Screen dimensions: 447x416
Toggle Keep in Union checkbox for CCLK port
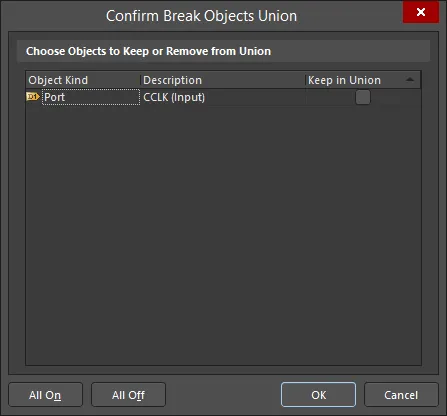pos(363,97)
